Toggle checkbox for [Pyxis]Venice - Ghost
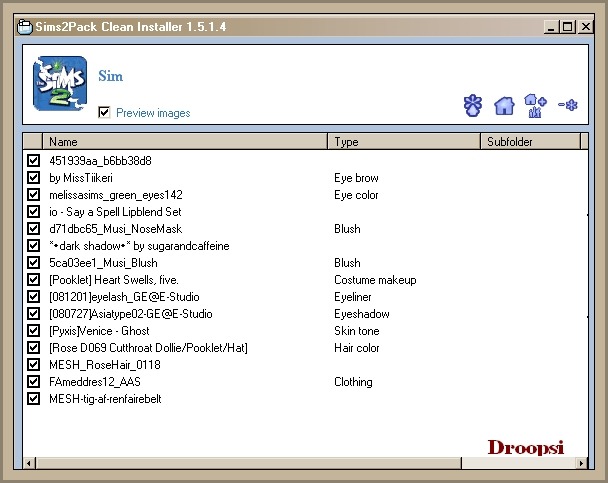 click(x=33, y=331)
